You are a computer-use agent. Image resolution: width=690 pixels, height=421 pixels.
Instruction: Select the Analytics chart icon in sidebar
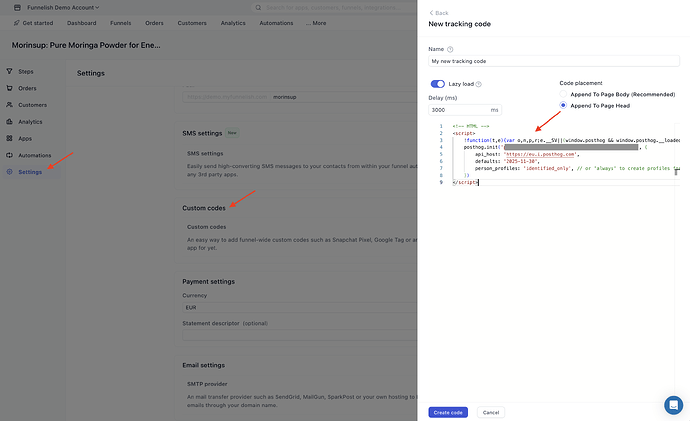coord(10,122)
